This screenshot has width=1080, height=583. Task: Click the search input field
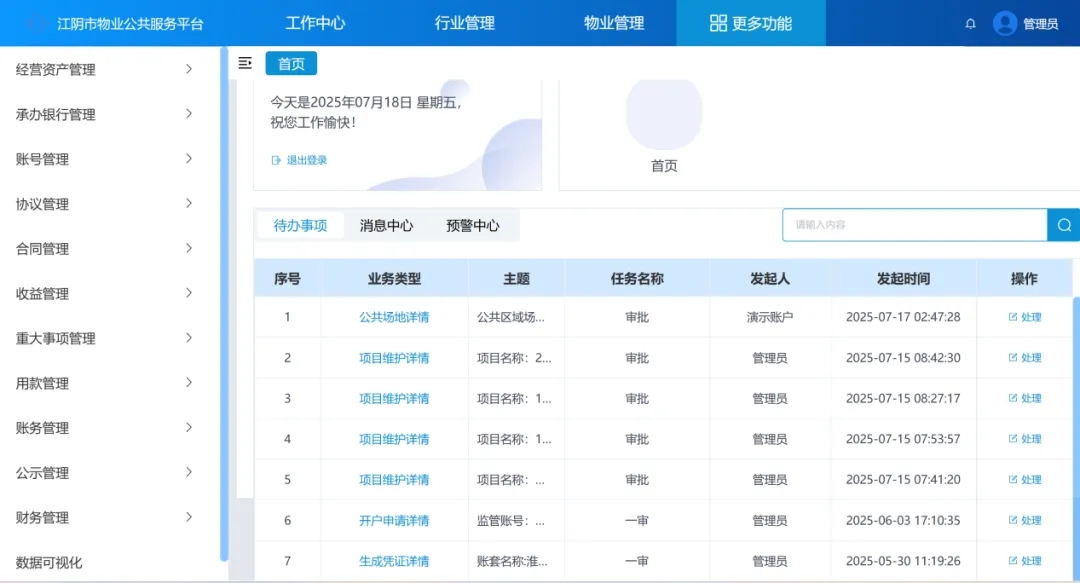(x=913, y=225)
